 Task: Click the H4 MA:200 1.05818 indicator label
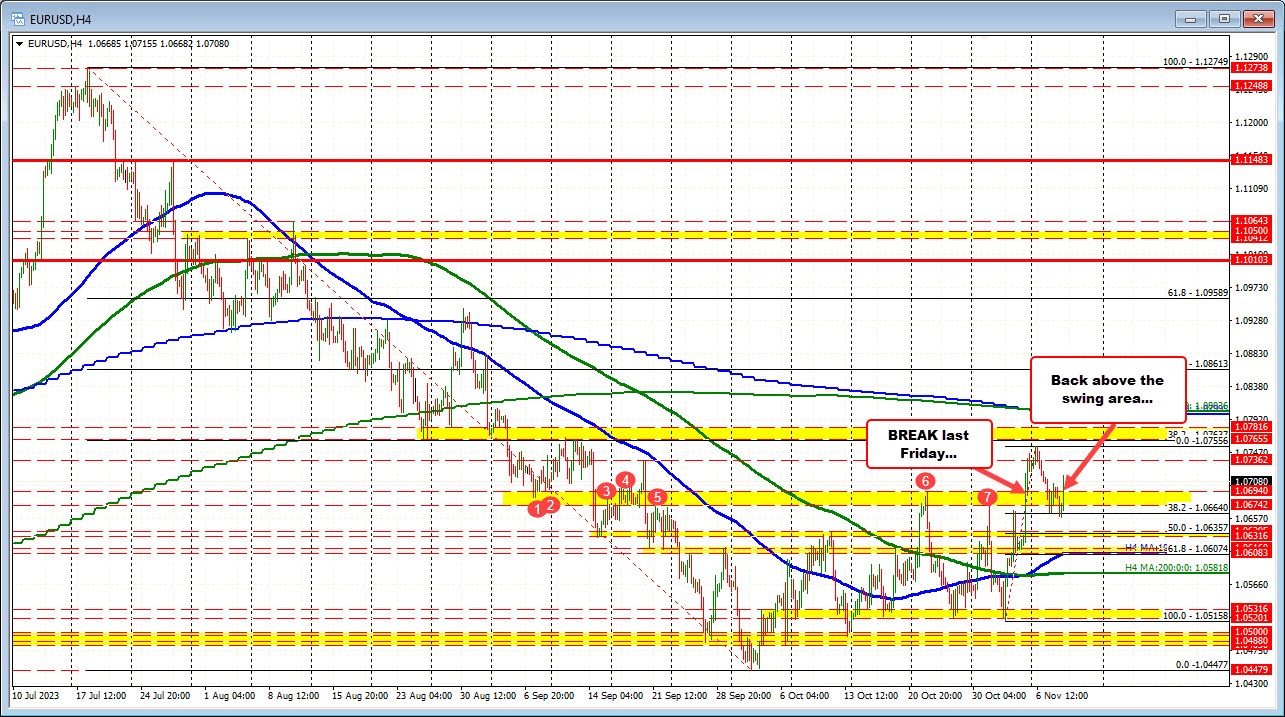(1175, 567)
